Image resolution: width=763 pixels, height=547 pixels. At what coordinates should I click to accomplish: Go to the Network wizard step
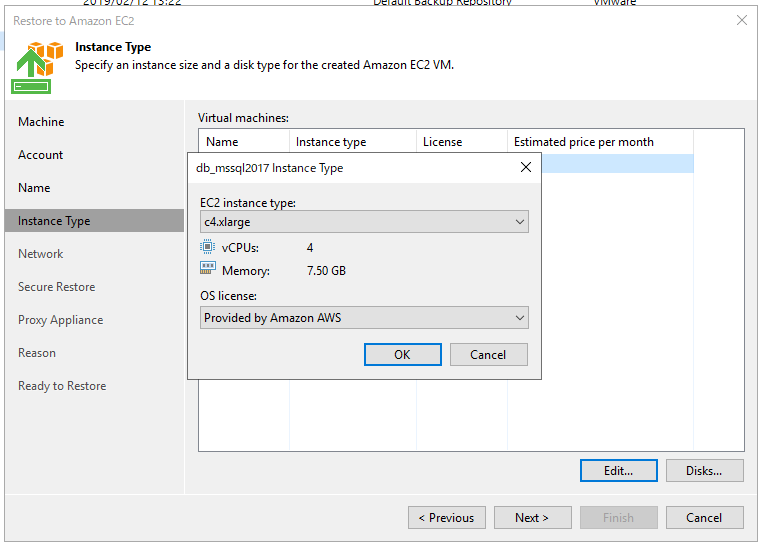click(x=41, y=254)
